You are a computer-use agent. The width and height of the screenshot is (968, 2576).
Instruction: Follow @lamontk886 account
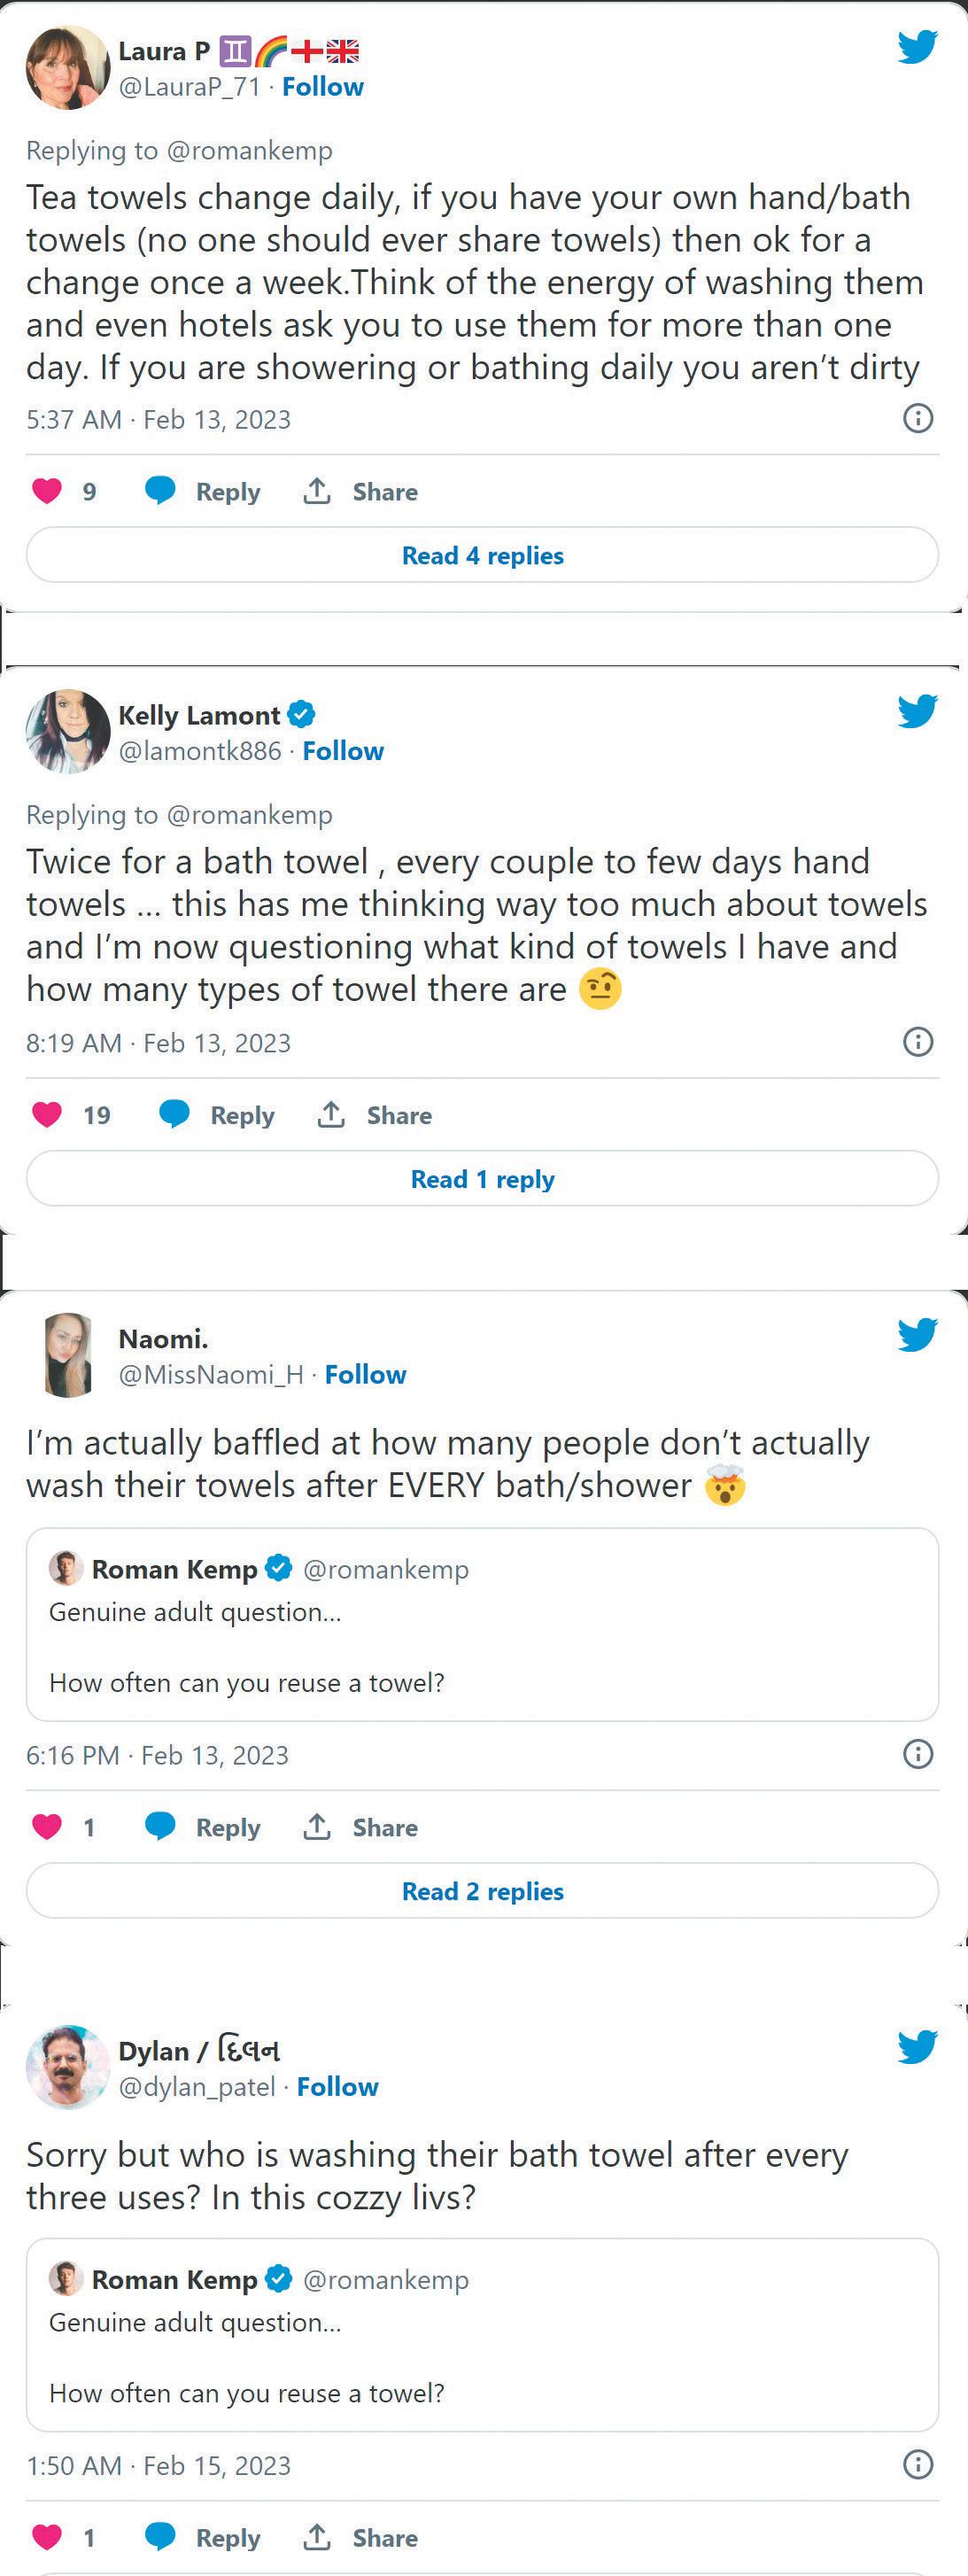coord(343,751)
